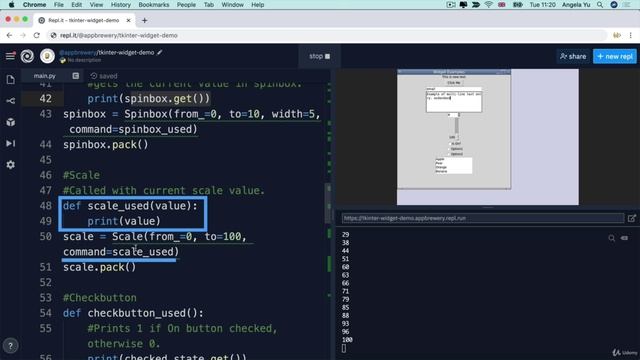Viewport: 640px width, 360px height.
Task: Edit repl name with pencil icon
Action: [x=160, y=52]
